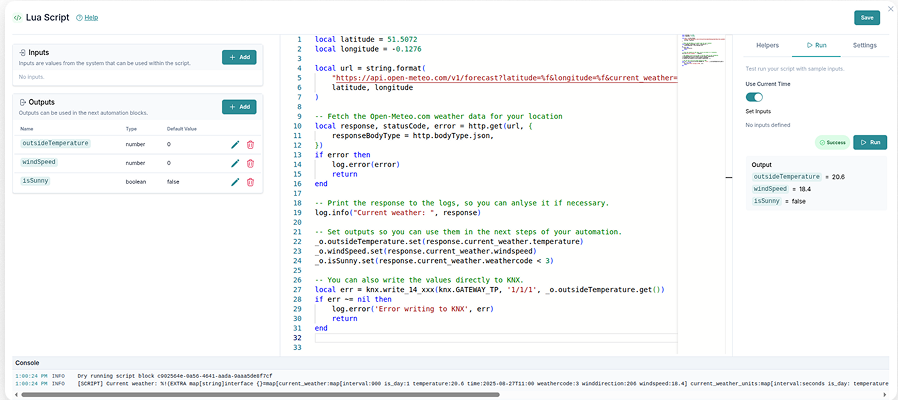This screenshot has width=898, height=400.
Task: Click the local latitude = 51.5072 code line
Action: (x=366, y=40)
